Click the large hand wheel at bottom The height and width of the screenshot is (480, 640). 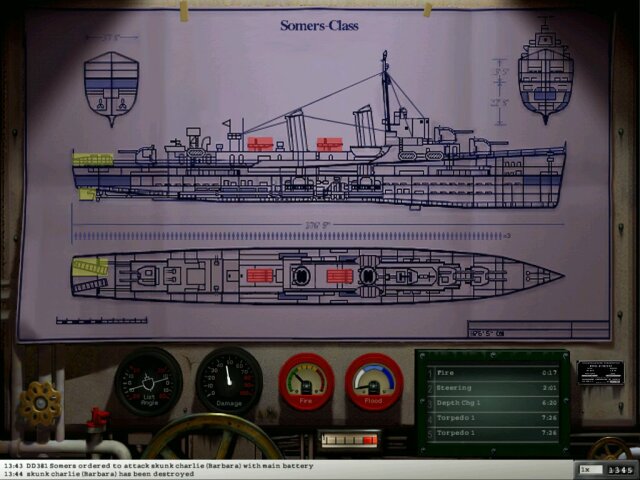[x=212, y=437]
